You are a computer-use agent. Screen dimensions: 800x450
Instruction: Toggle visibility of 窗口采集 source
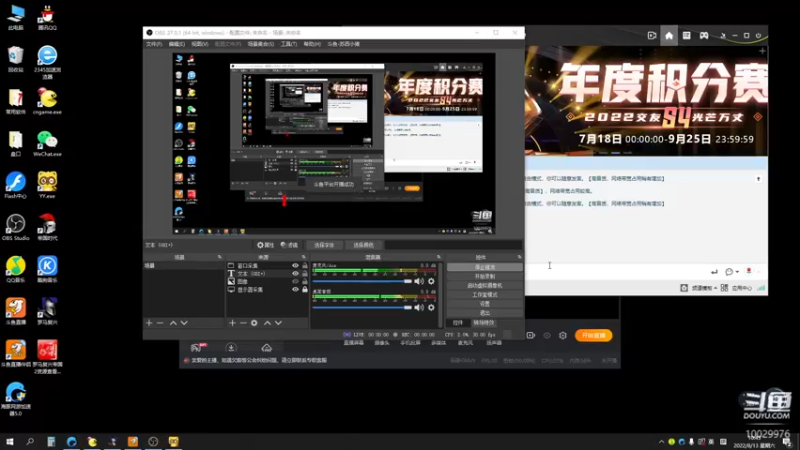295,266
